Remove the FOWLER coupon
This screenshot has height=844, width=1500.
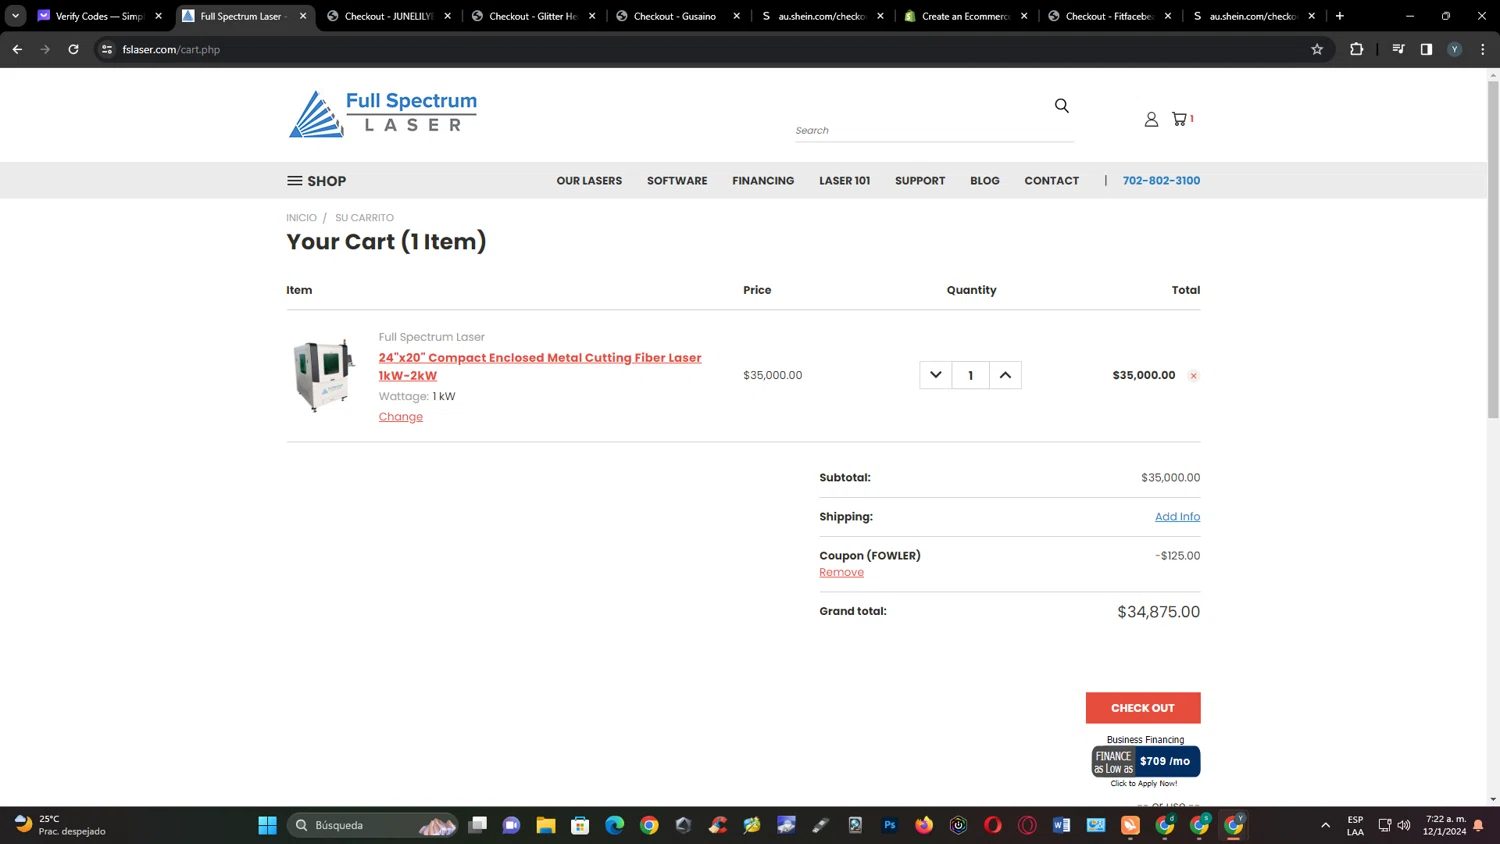click(841, 573)
